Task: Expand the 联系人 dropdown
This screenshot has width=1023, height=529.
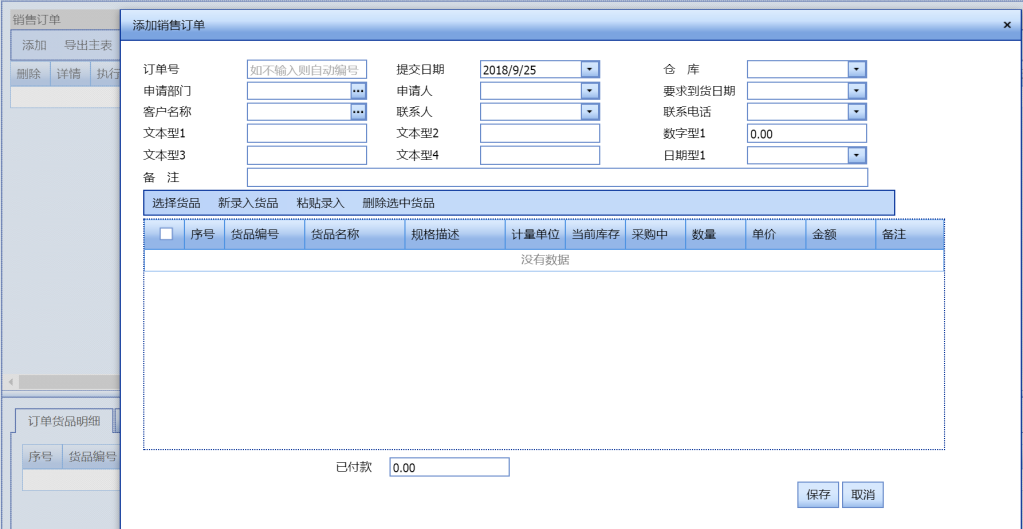Action: click(x=590, y=112)
